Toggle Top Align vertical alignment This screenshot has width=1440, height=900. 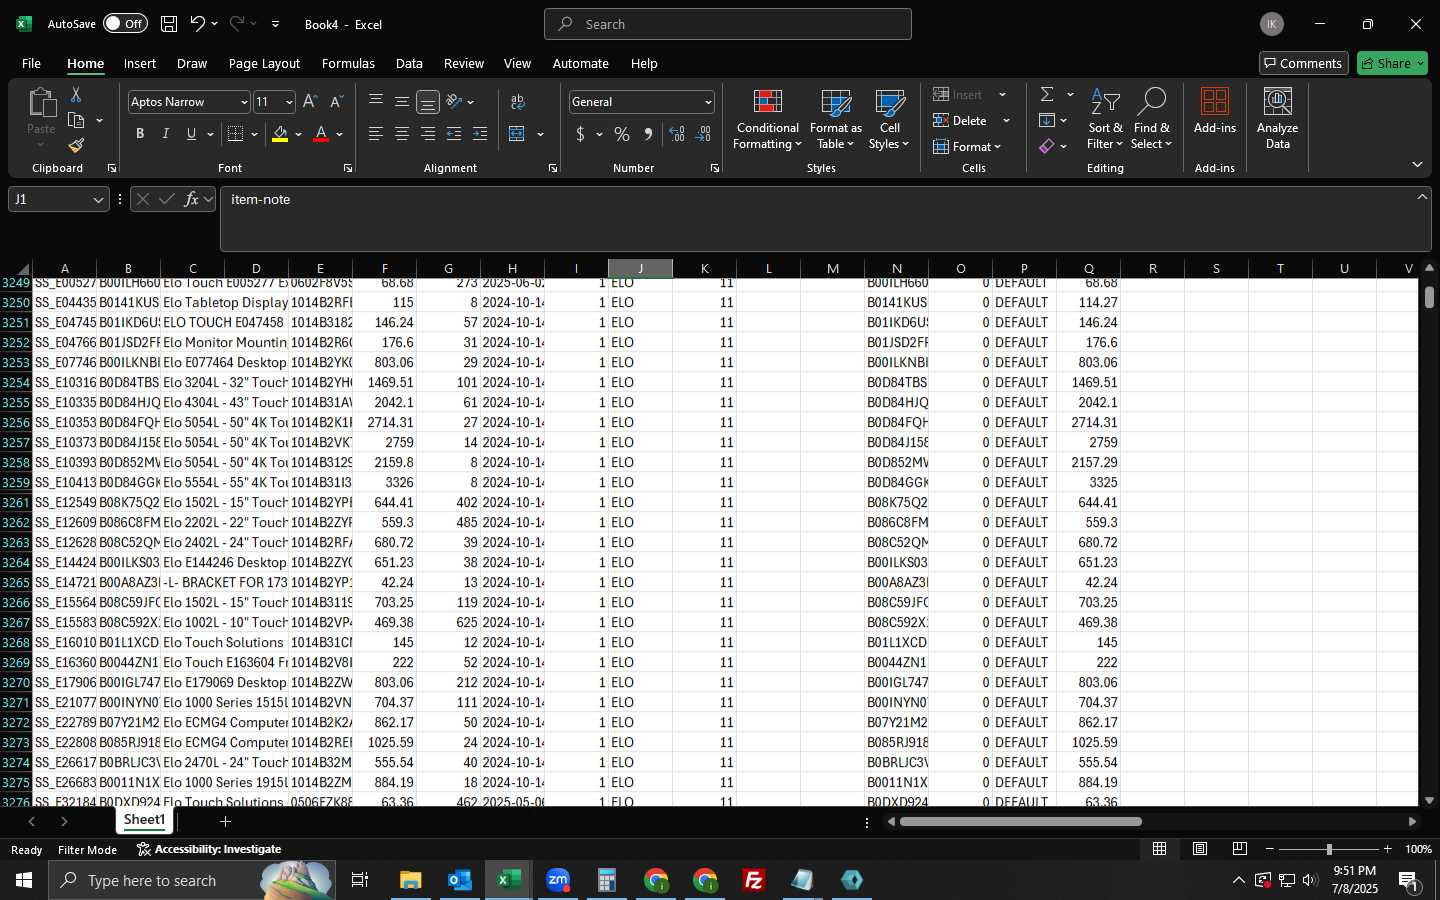[376, 102]
